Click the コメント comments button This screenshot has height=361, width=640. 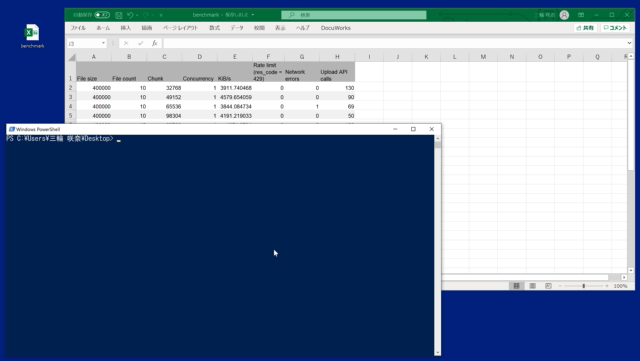pos(615,28)
